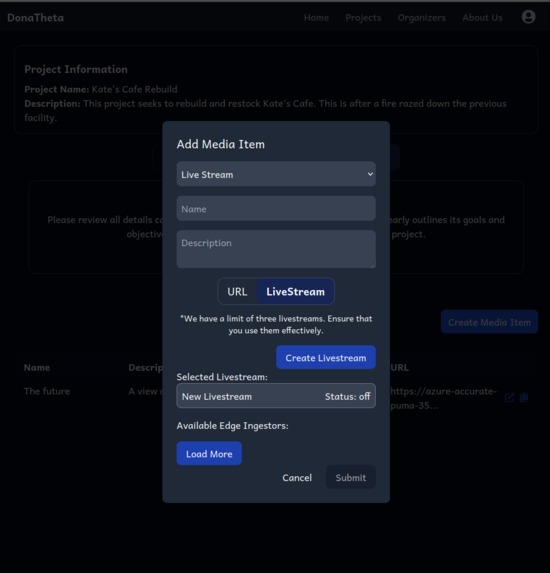Click the 'Selected Livestream:' label
Viewport: 550px width, 573px height.
coord(222,377)
